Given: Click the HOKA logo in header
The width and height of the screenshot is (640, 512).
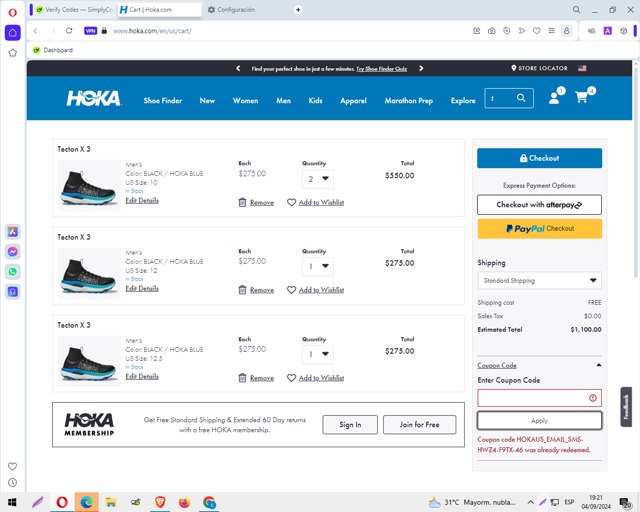Looking at the screenshot, I should 93,98.
